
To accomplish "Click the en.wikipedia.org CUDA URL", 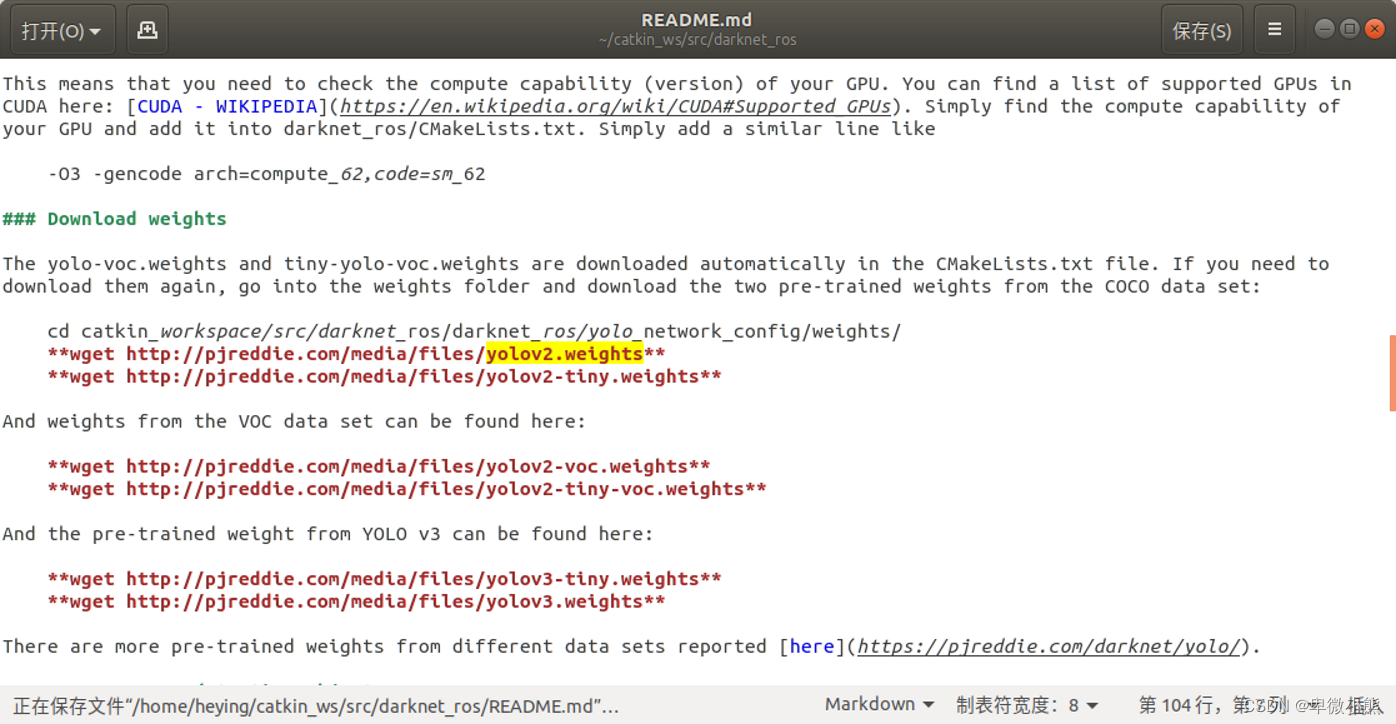I will (x=615, y=106).
